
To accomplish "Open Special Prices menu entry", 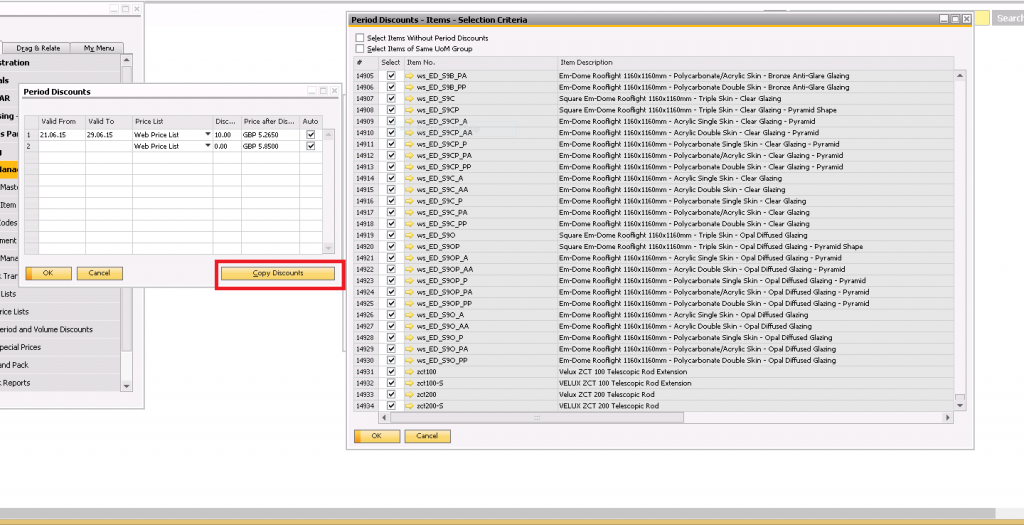I will click(21, 347).
